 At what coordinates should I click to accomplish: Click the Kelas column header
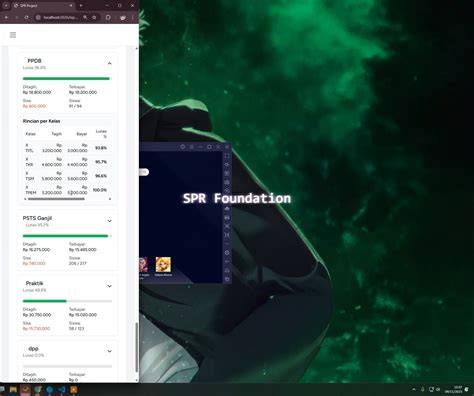pyautogui.click(x=30, y=134)
